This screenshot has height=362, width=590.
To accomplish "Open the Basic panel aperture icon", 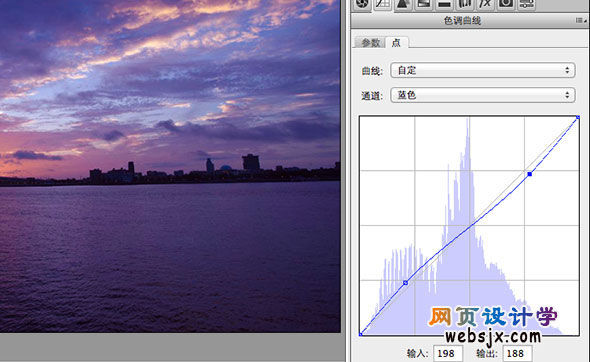I will coord(362,5).
